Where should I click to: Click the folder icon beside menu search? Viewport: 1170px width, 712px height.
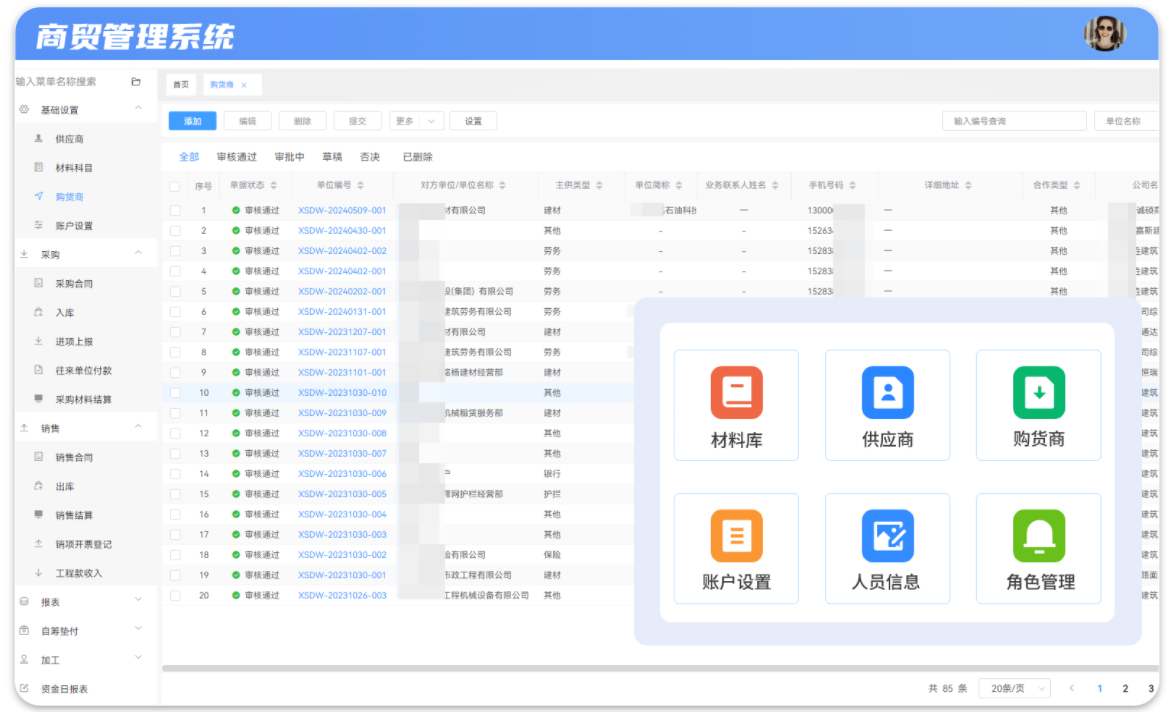pyautogui.click(x=136, y=81)
